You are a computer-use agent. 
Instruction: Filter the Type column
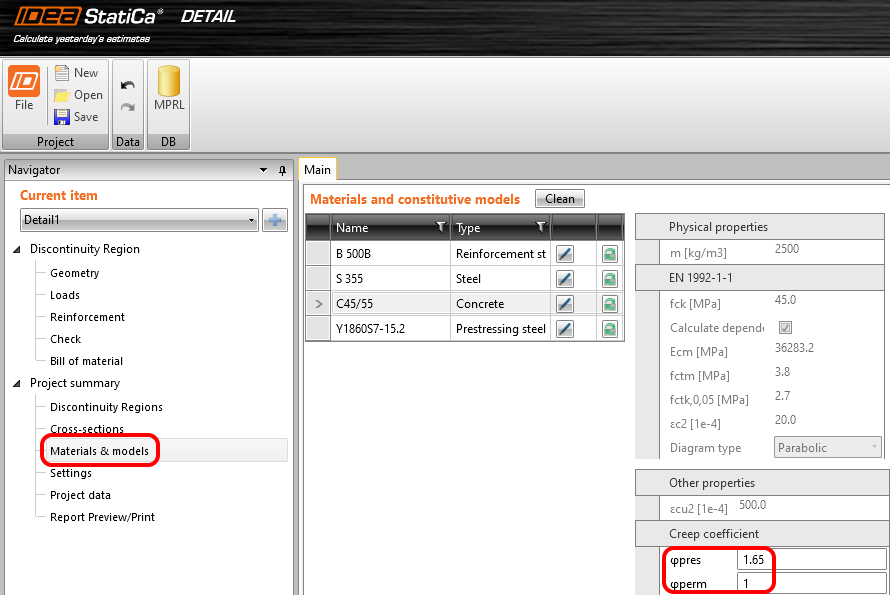coord(541,228)
